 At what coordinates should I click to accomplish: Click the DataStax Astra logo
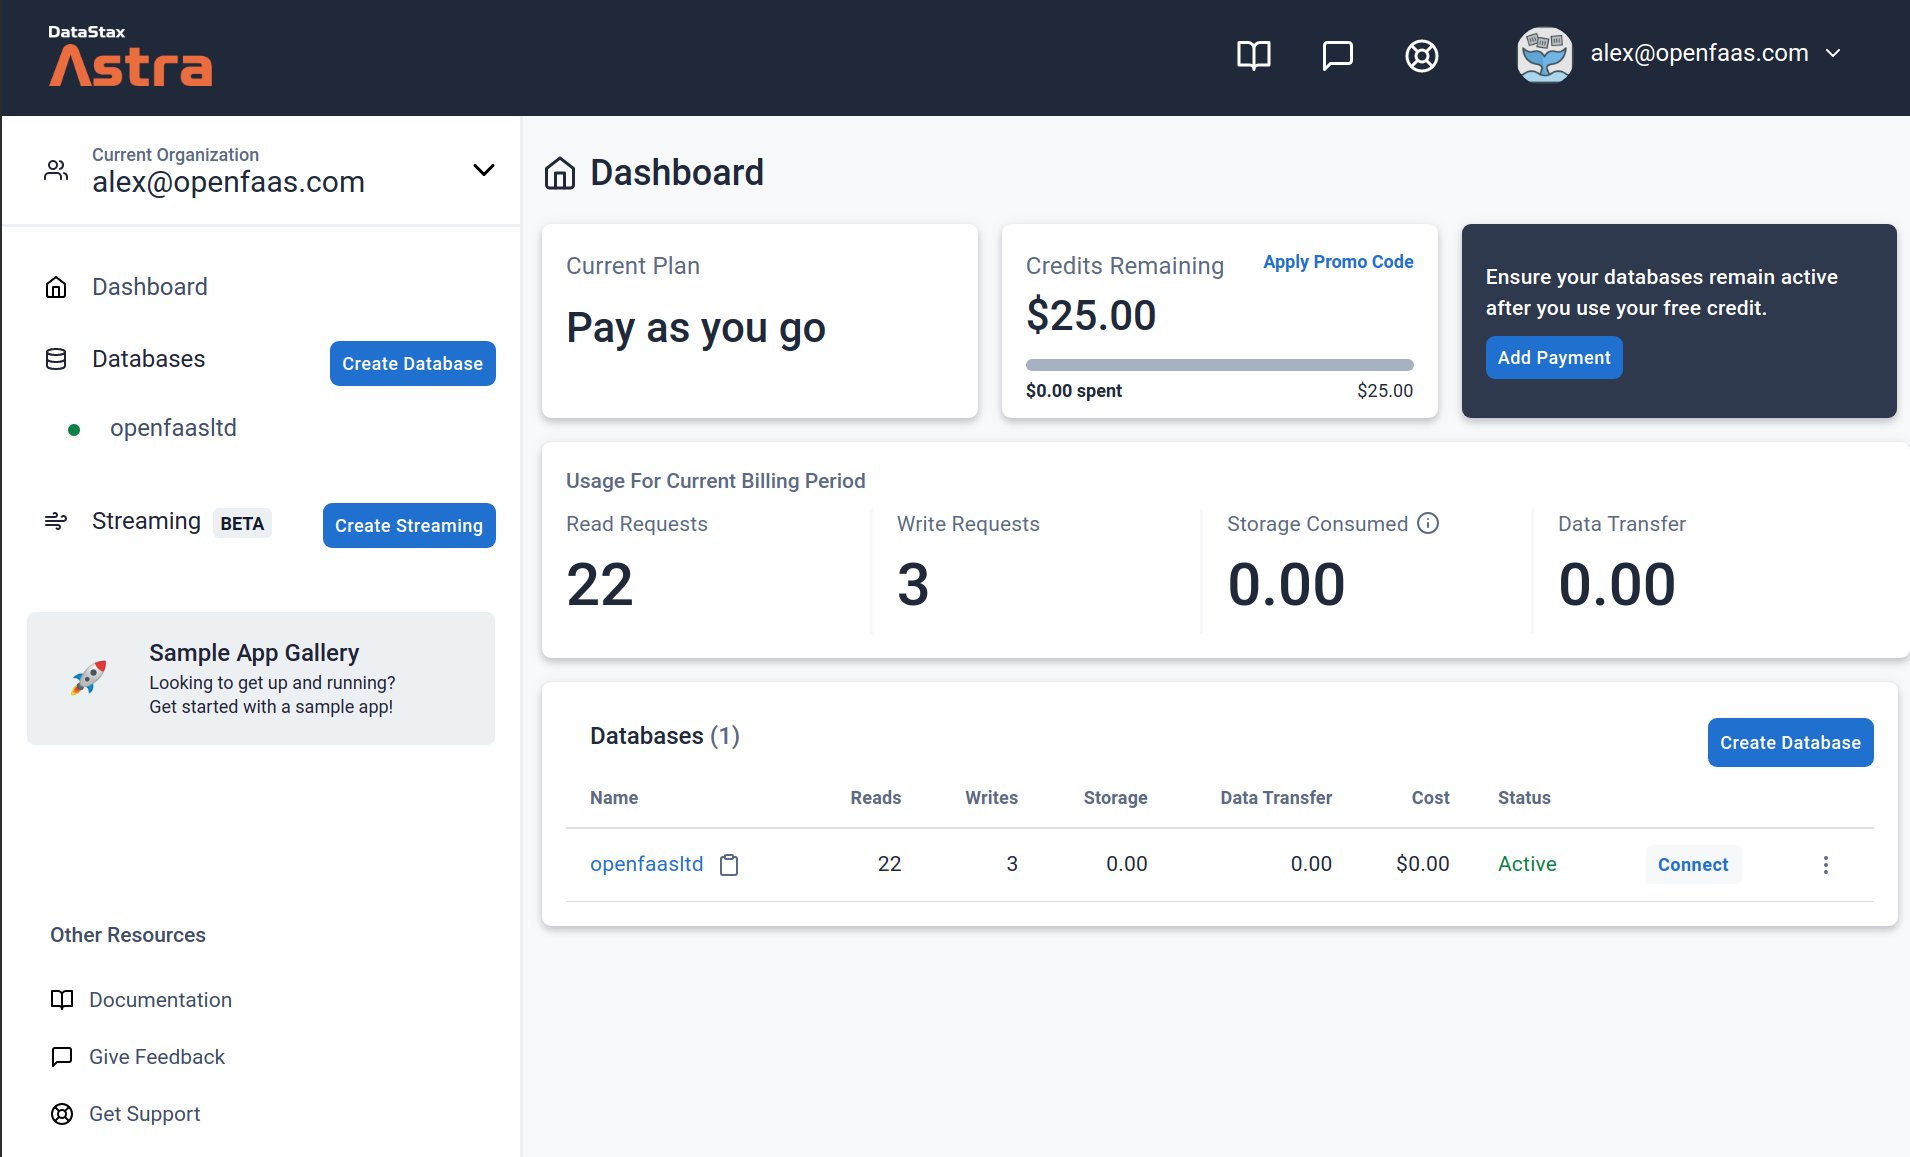[x=130, y=56]
